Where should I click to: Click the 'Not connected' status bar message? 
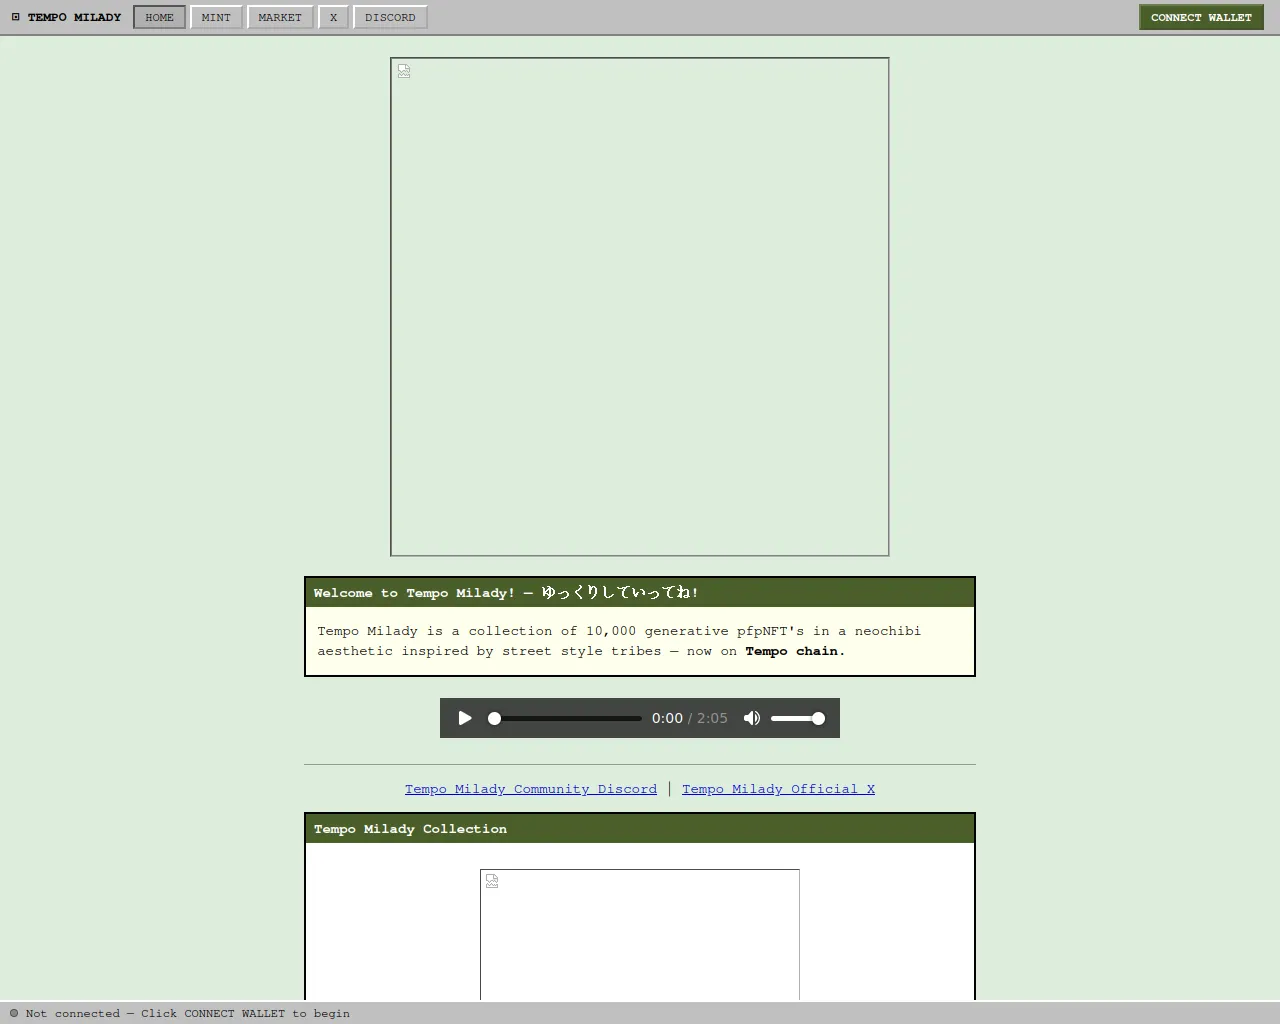tap(188, 1013)
